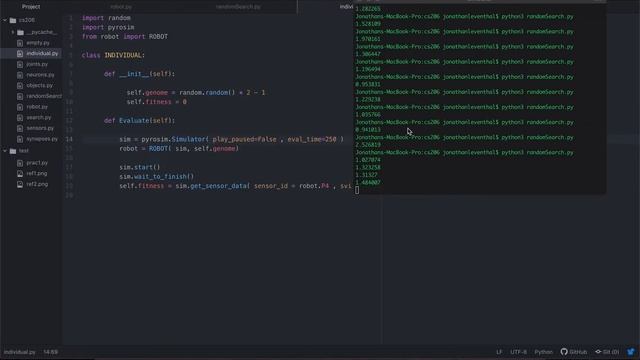Click the cs206 folder icon
This screenshot has height=360, width=640.
point(13,20)
